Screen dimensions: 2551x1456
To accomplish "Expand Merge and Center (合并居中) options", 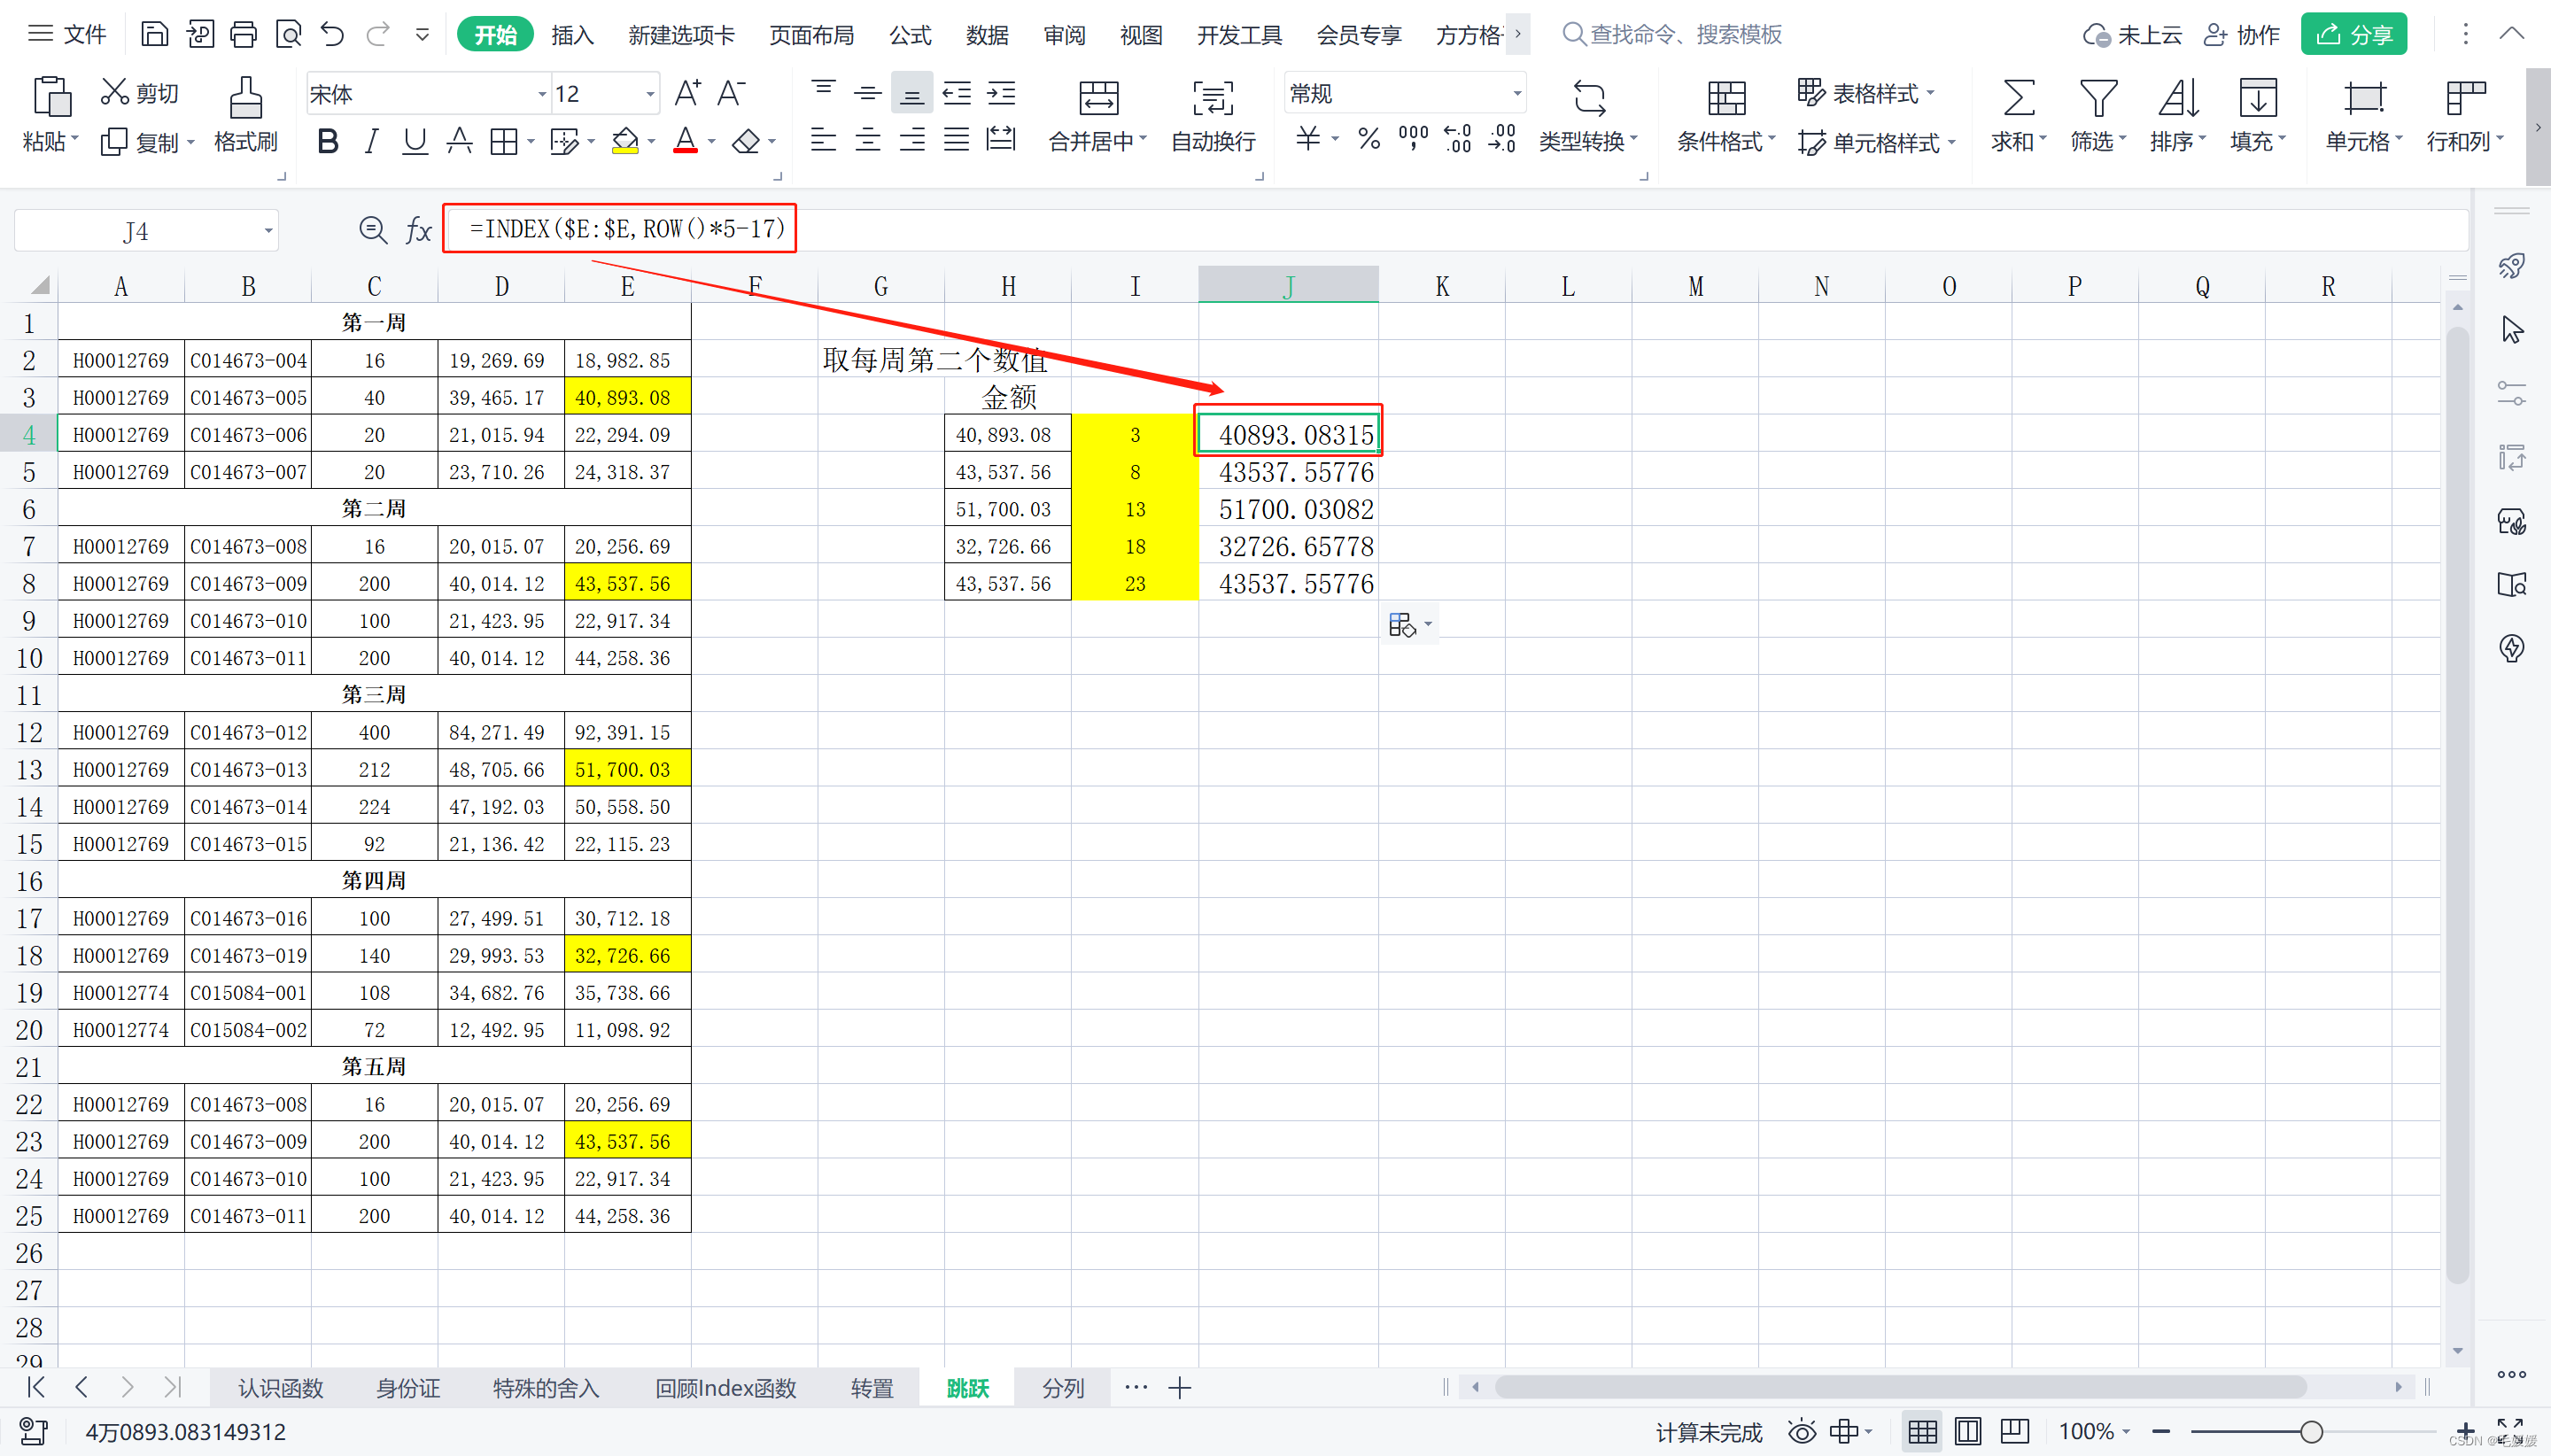I will [1143, 141].
